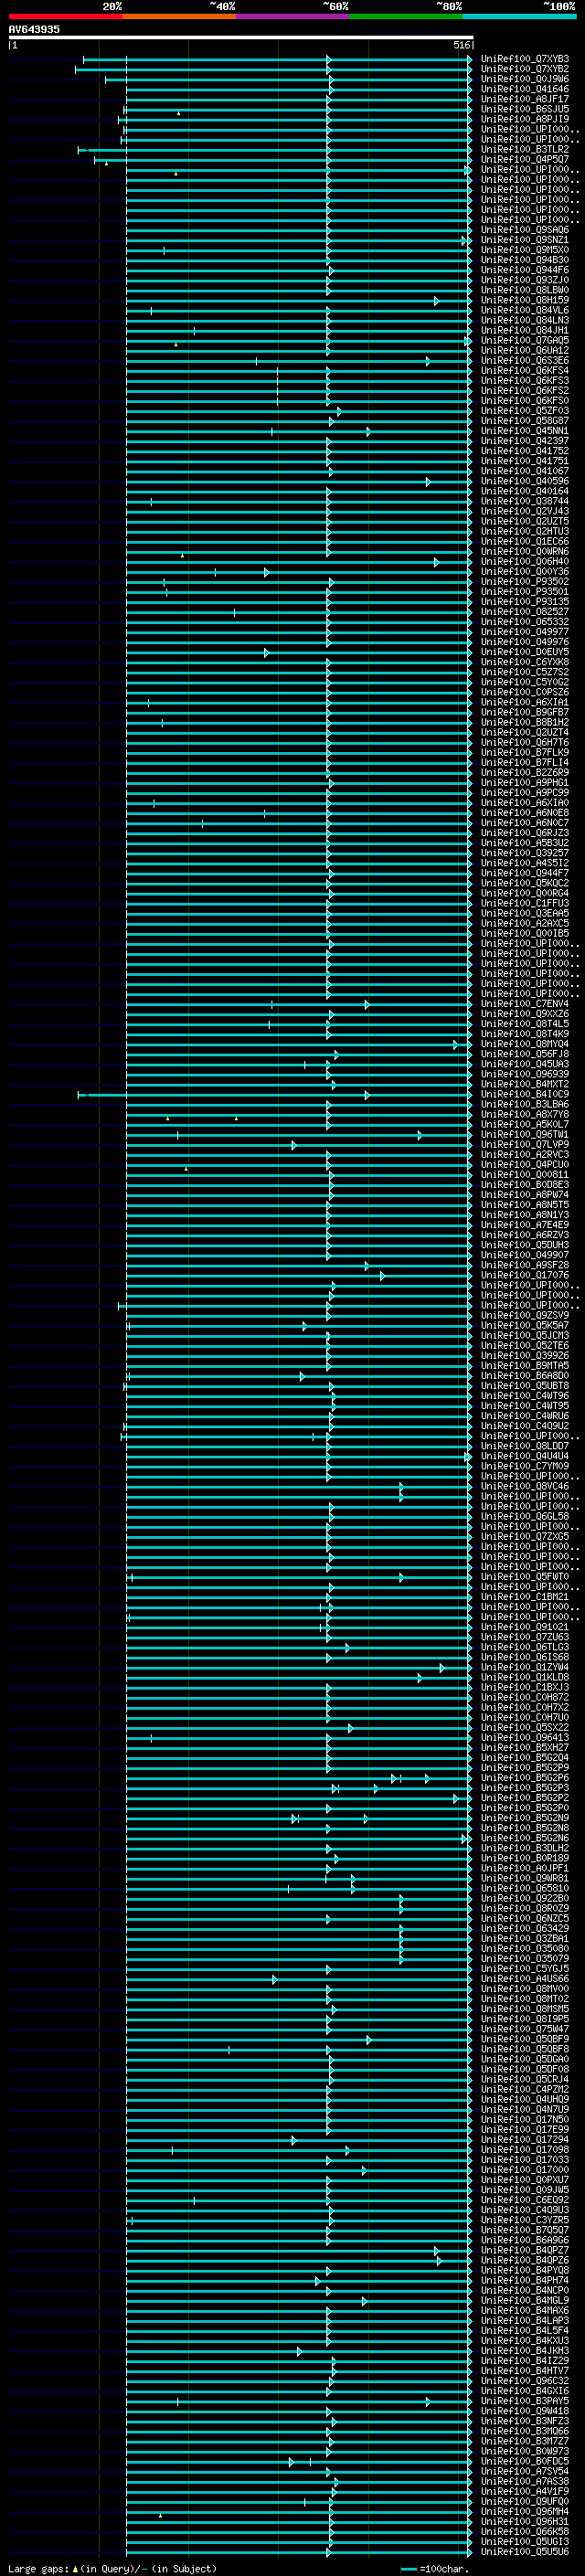This screenshot has width=585, height=2576.
Task: Click the purple ~60% identity legend bar
Action: pos(293,16)
